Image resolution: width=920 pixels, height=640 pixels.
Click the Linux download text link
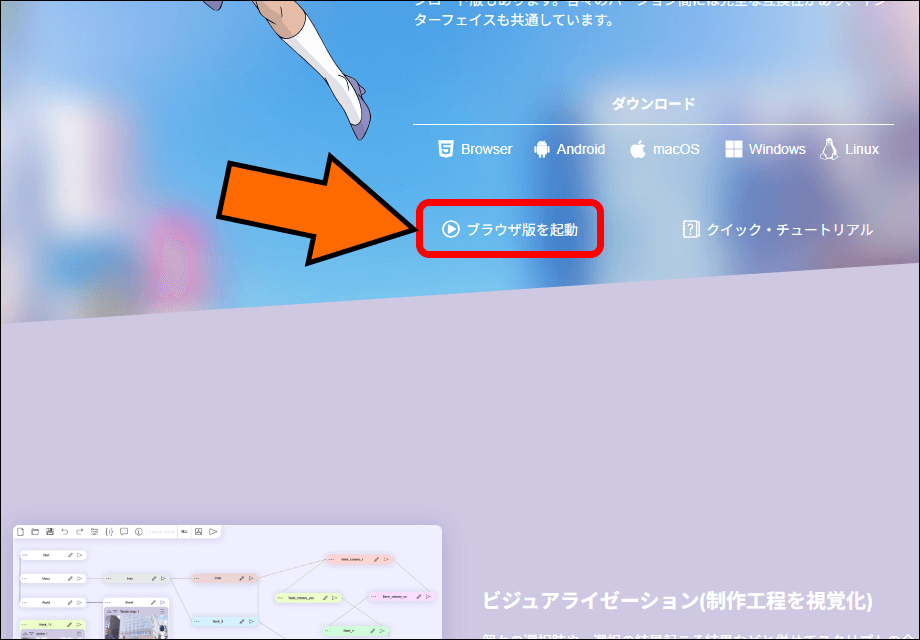[x=861, y=149]
